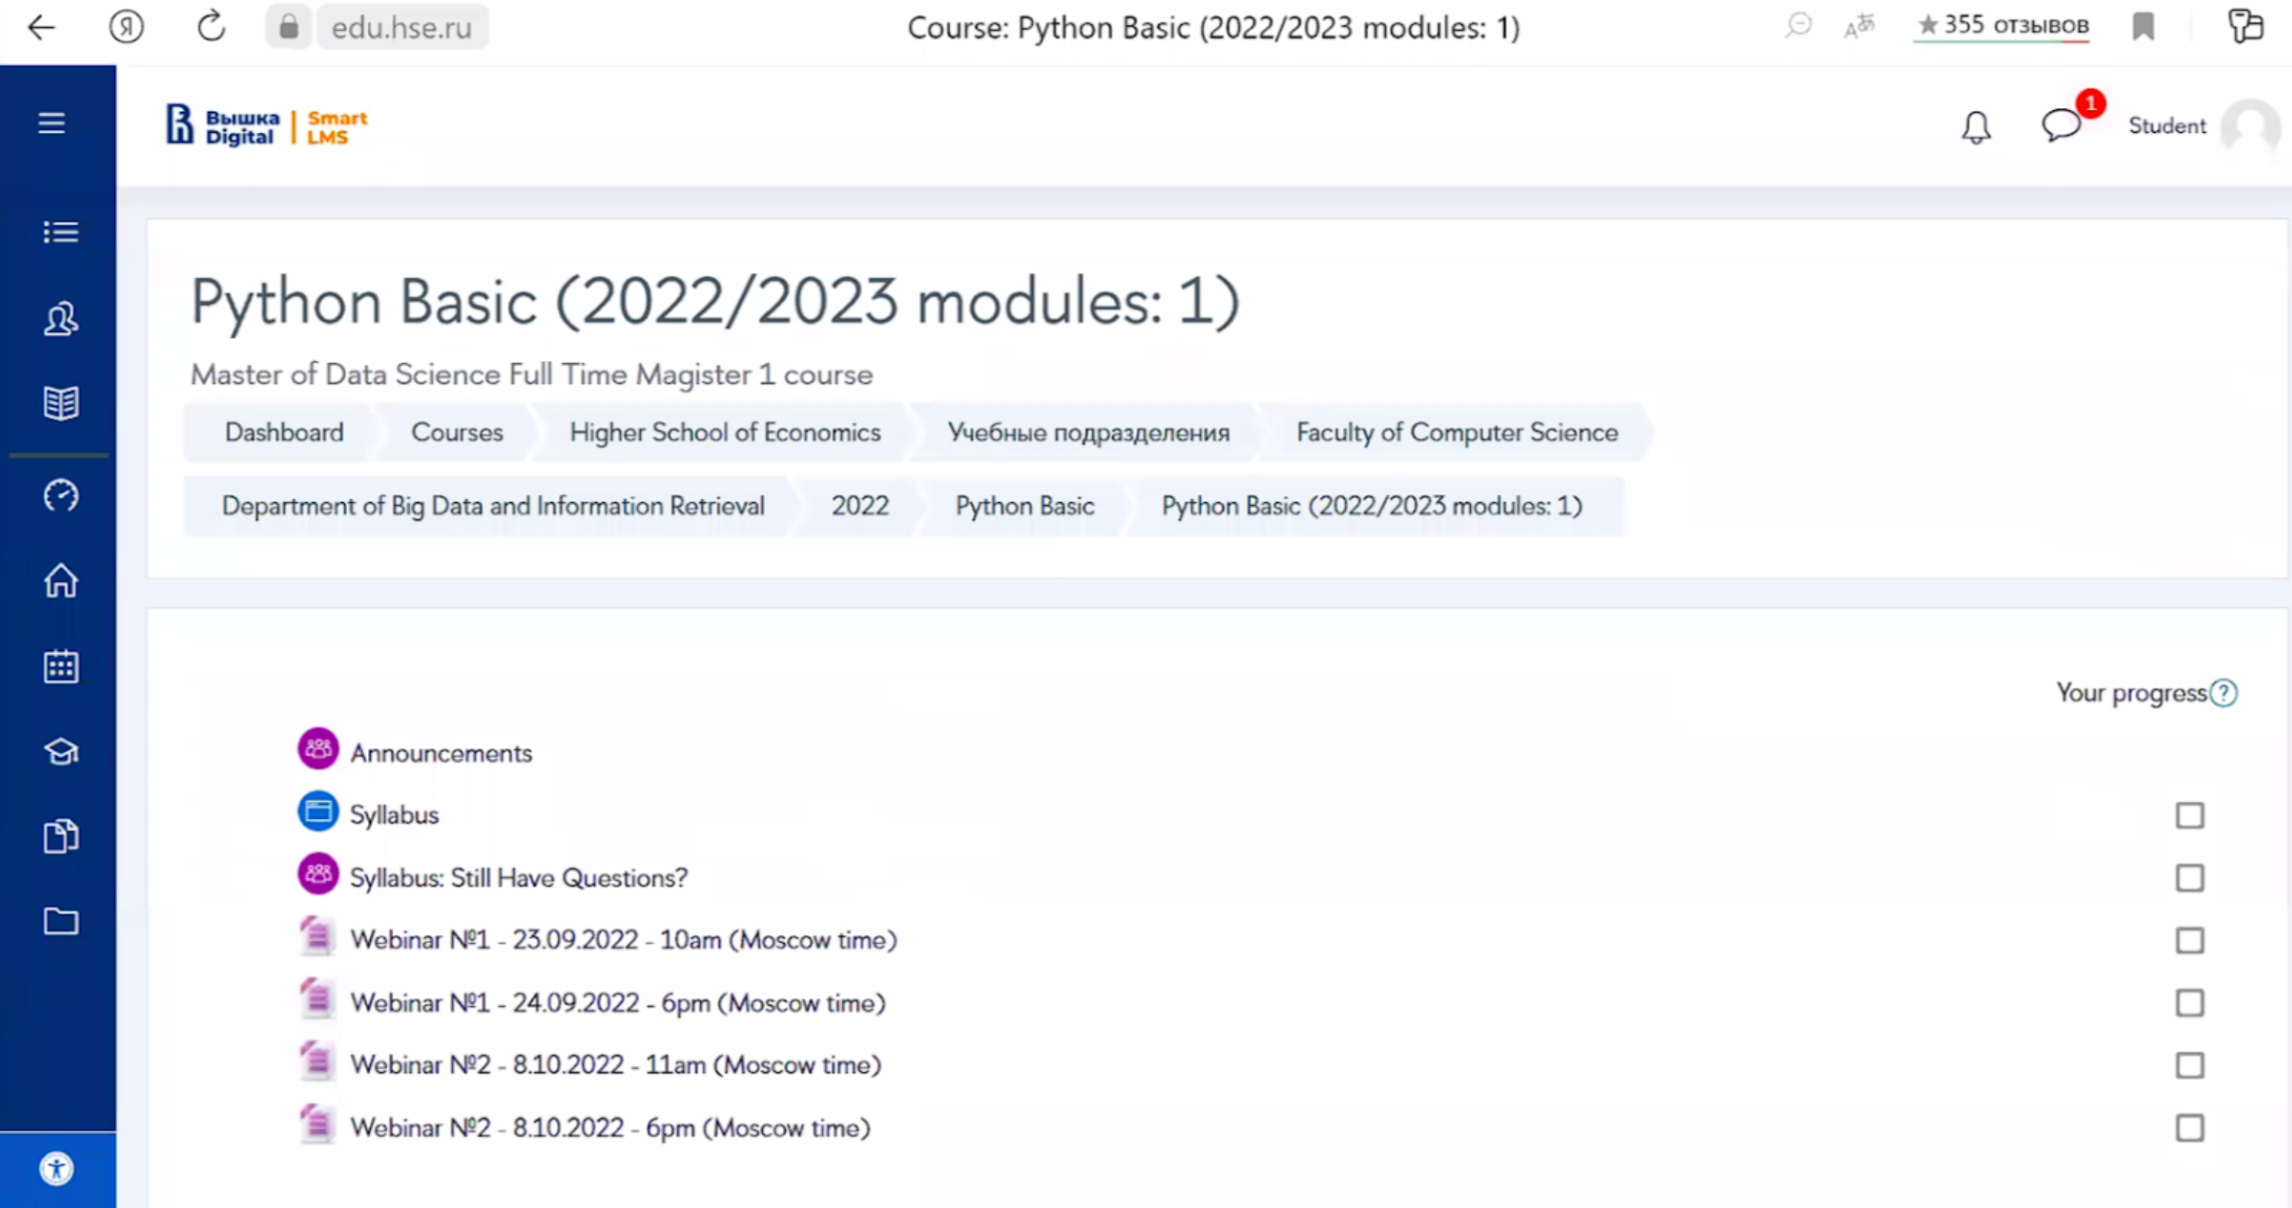
Task: Click the Вышка Digital Smart LMS logo
Action: (267, 126)
